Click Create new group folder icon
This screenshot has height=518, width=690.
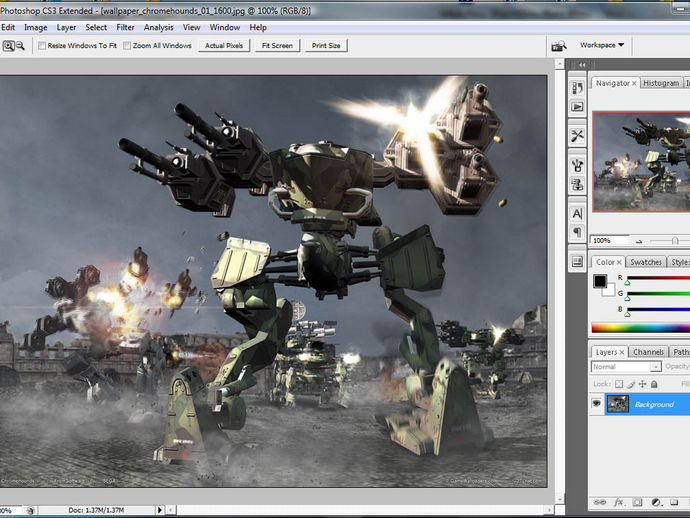674,502
